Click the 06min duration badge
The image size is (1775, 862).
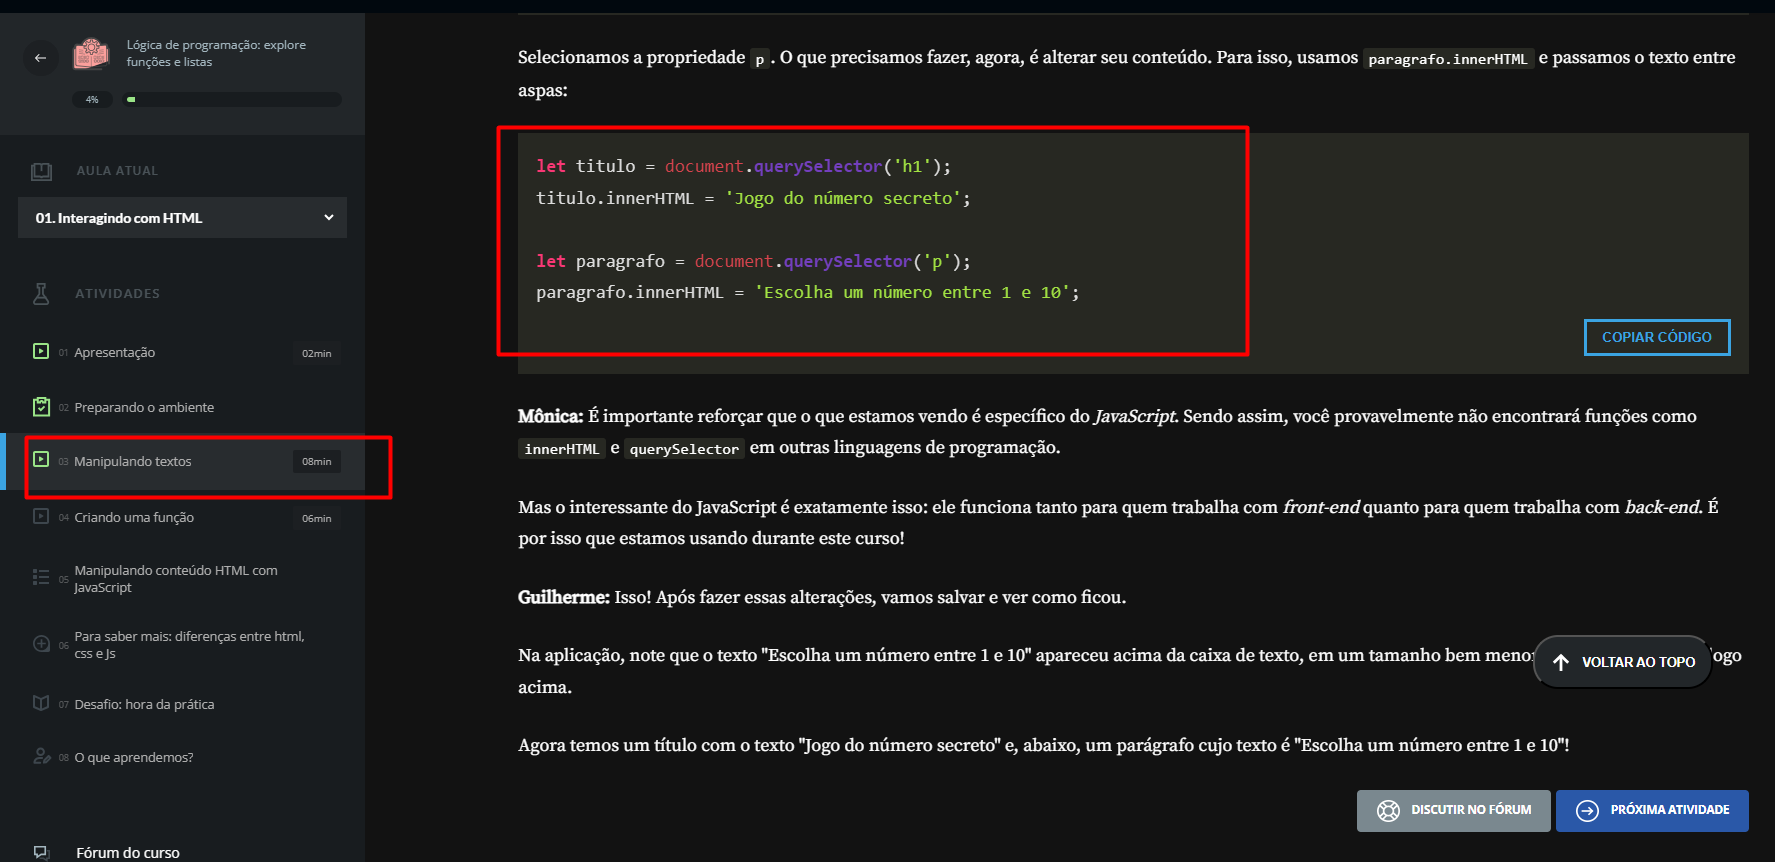pyautogui.click(x=317, y=518)
